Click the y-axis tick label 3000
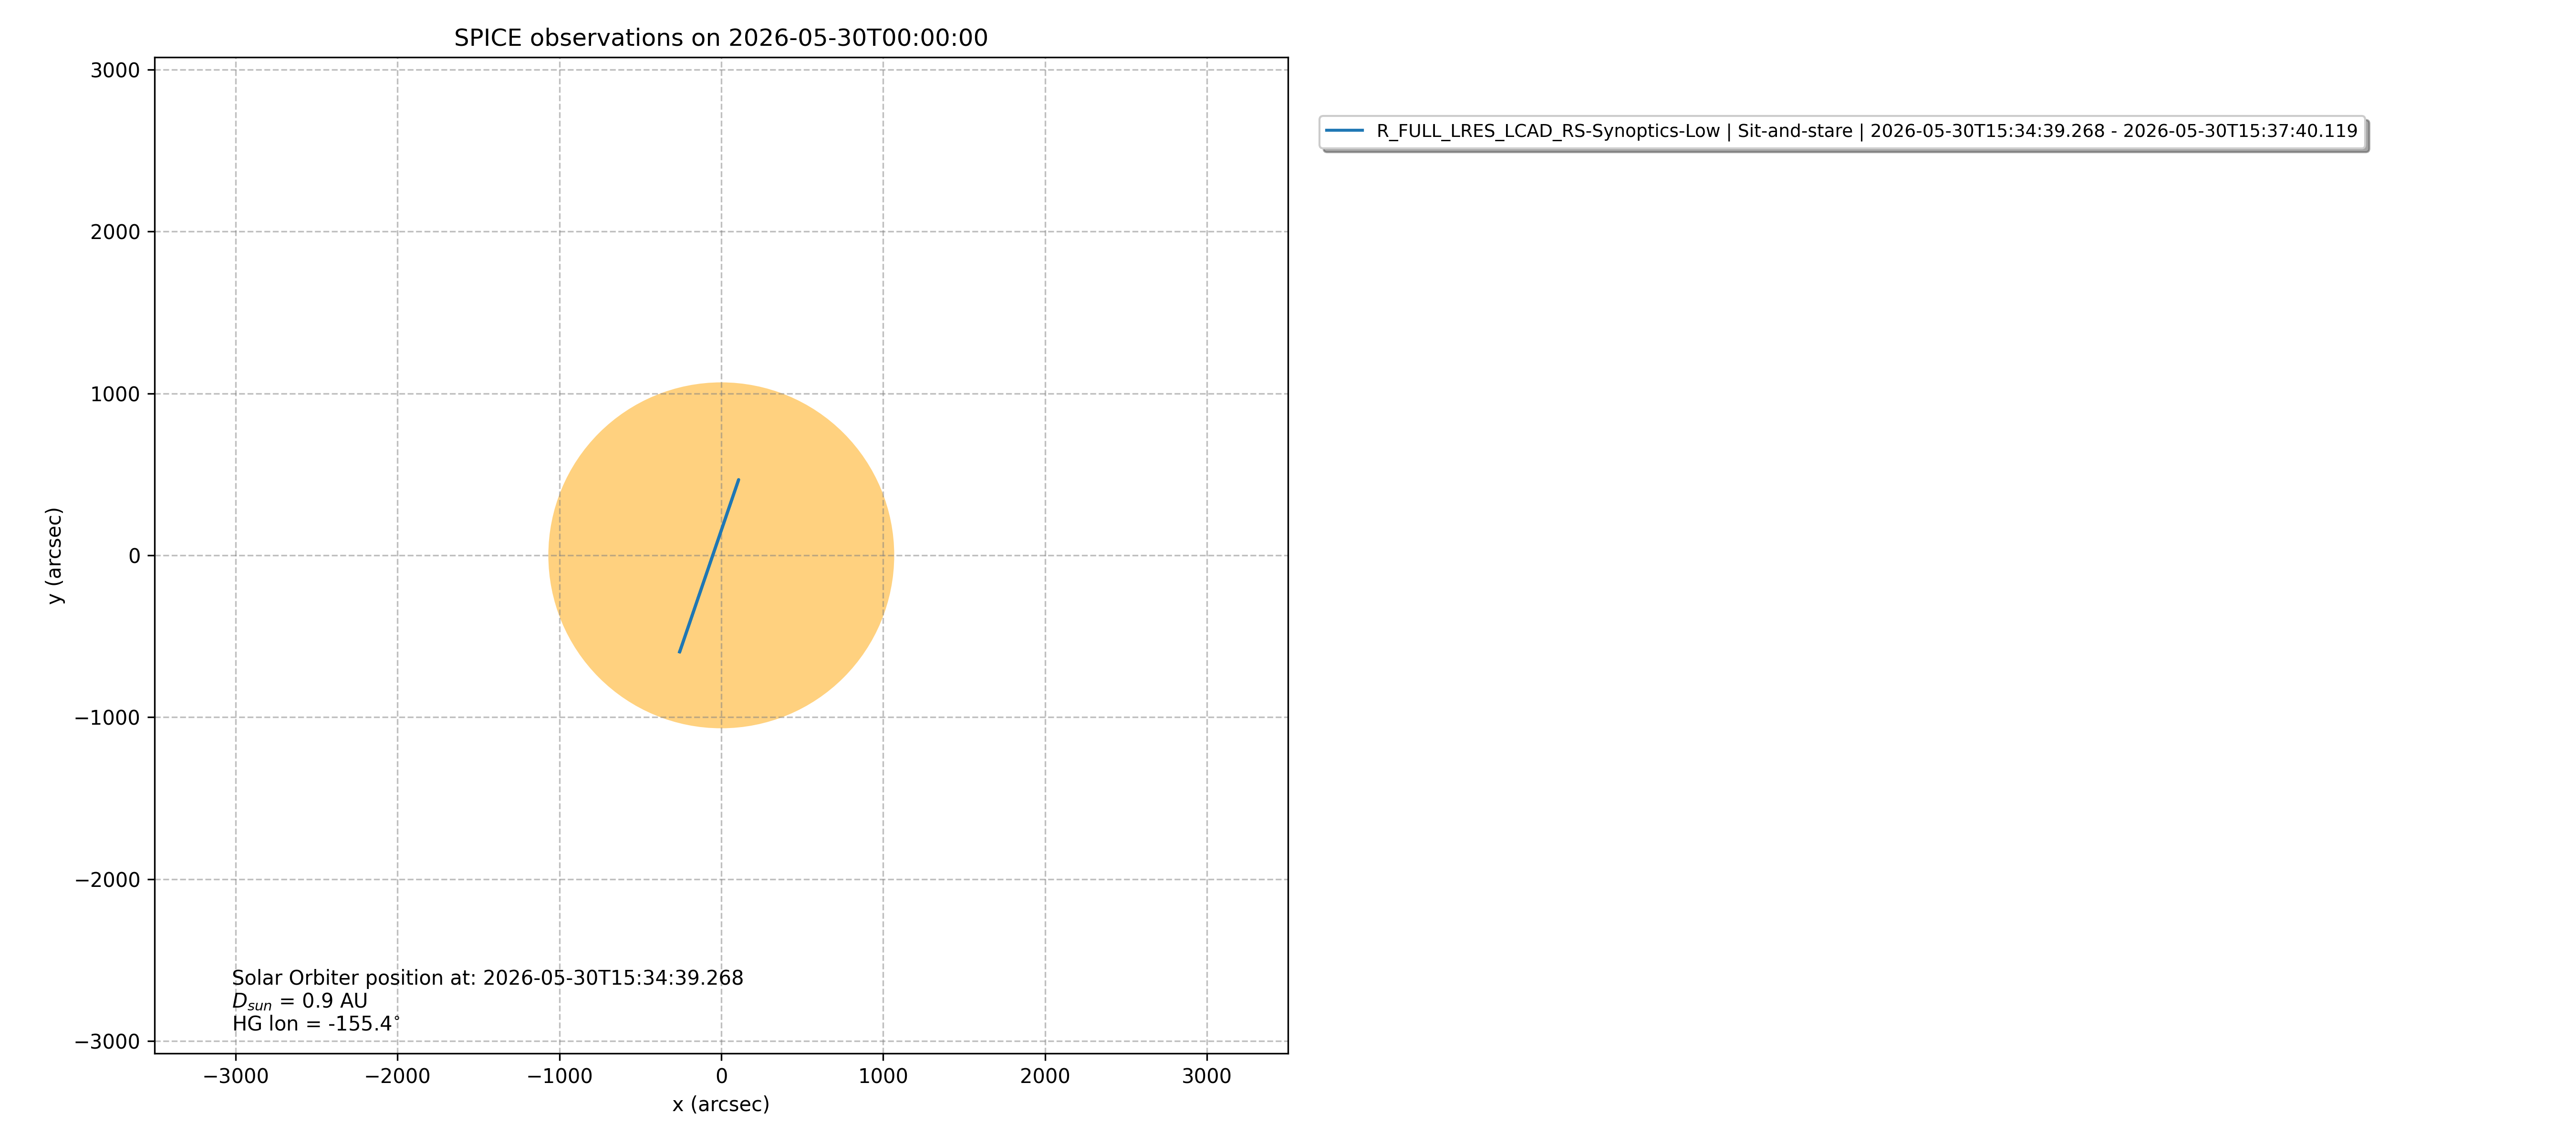Image resolution: width=2576 pixels, height=1145 pixels. 115,70
